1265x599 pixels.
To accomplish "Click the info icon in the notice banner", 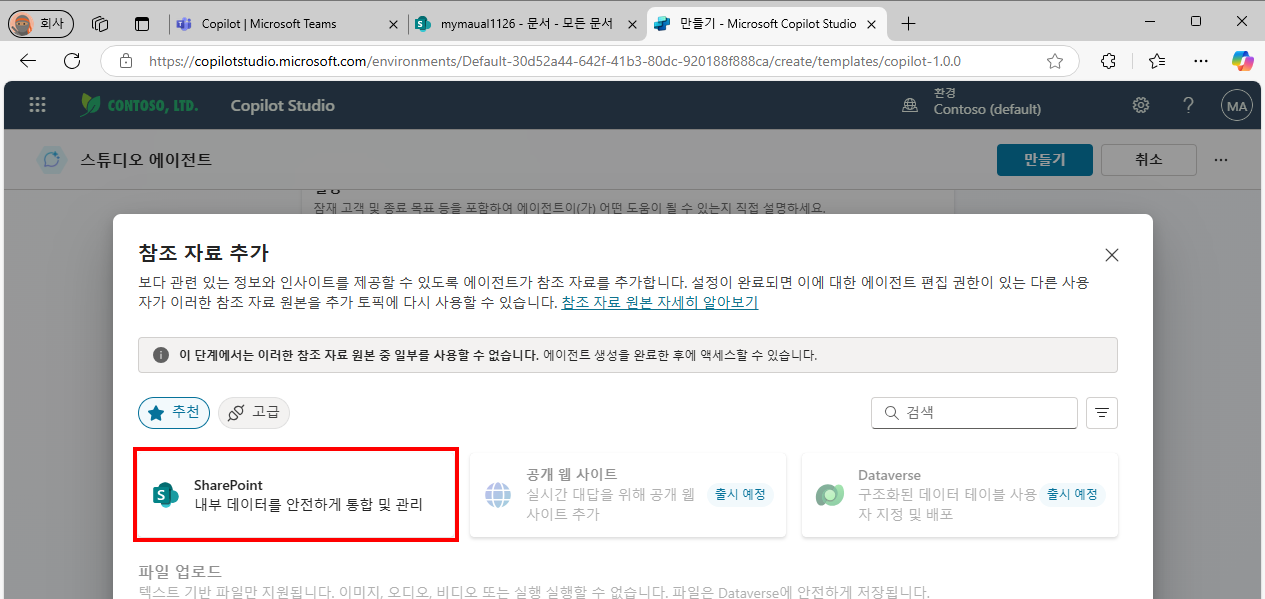I will tap(160, 355).
